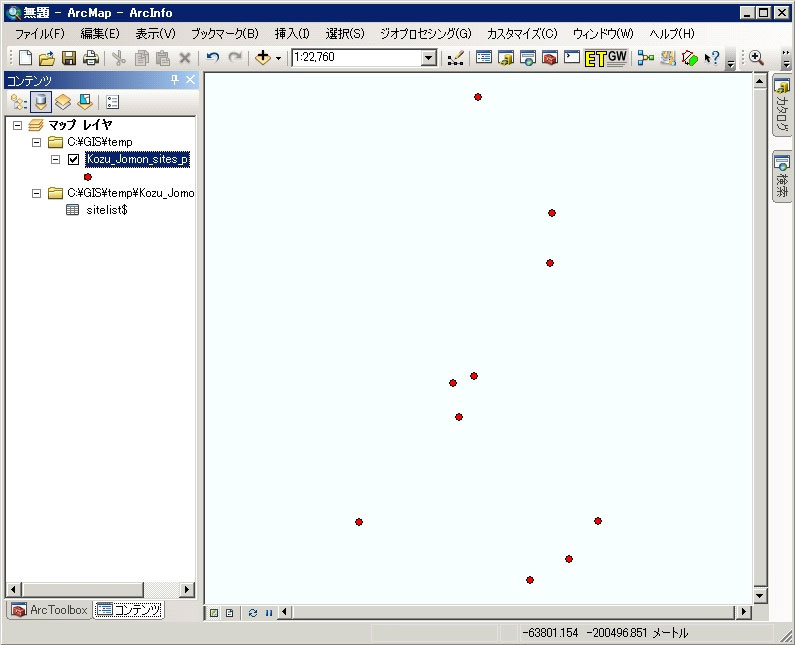The width and height of the screenshot is (795, 645).
Task: Open the カスタマイズ(C) menu
Action: coord(522,34)
